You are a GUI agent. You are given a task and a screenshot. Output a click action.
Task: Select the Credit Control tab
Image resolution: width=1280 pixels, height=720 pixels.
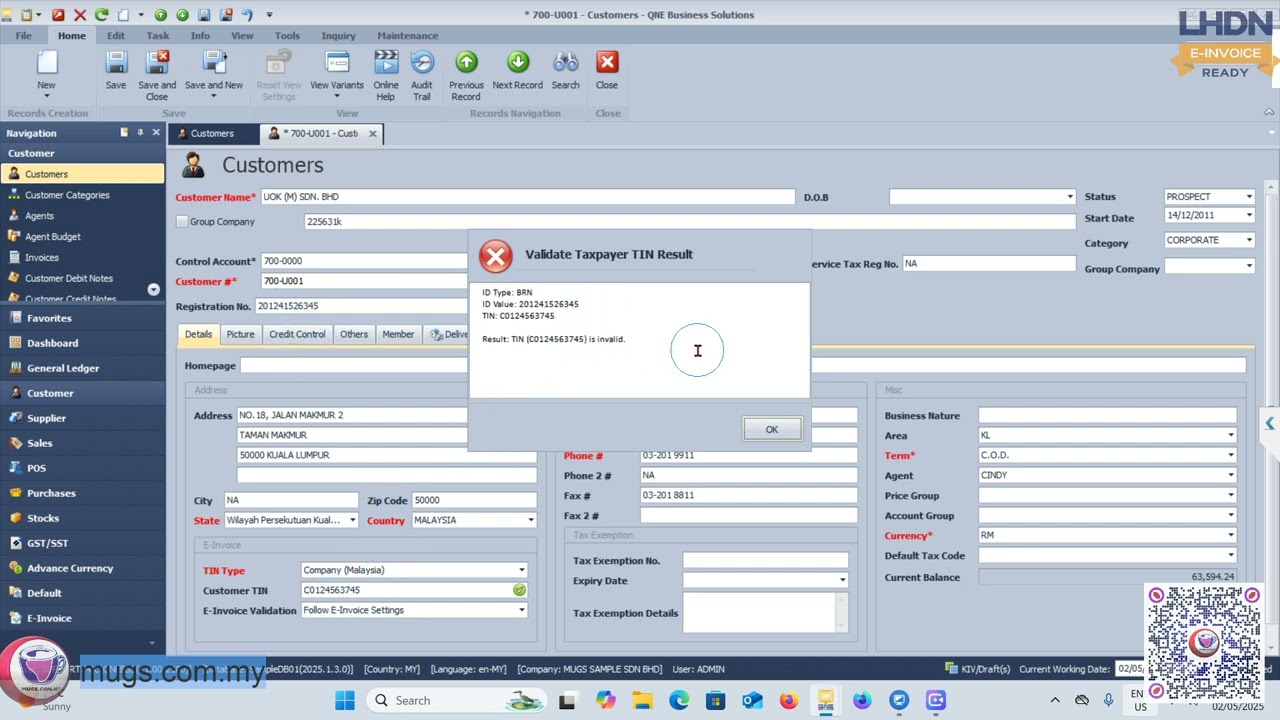click(x=297, y=334)
